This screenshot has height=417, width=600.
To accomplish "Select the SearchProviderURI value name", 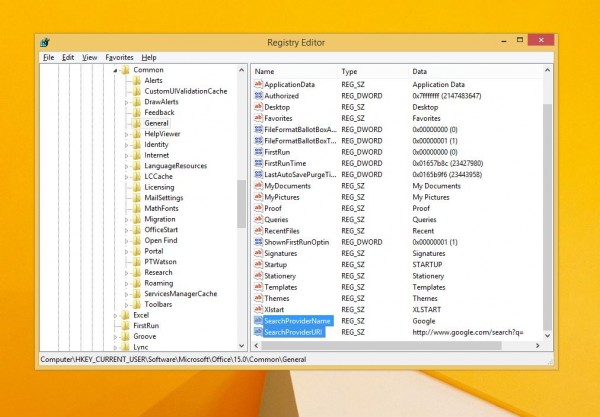I will click(294, 332).
